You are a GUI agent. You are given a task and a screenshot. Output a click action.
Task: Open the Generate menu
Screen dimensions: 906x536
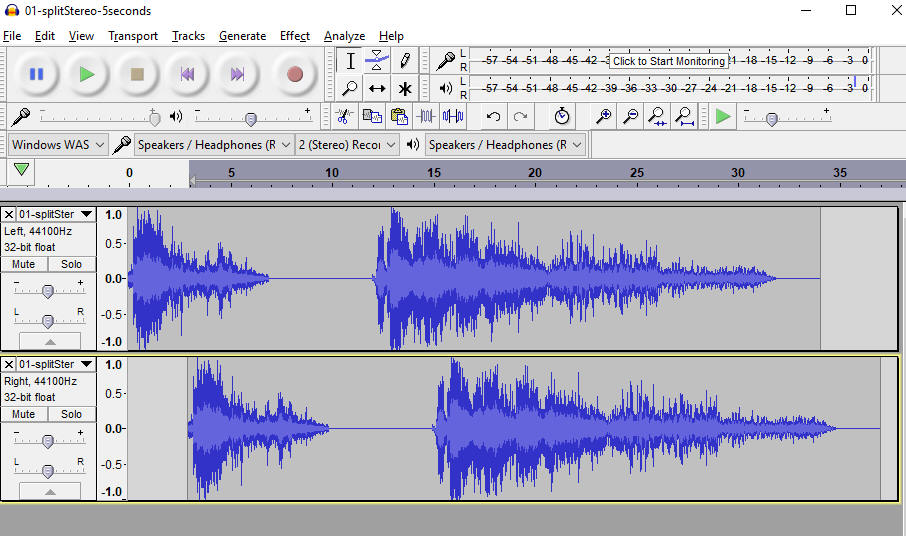pyautogui.click(x=242, y=36)
